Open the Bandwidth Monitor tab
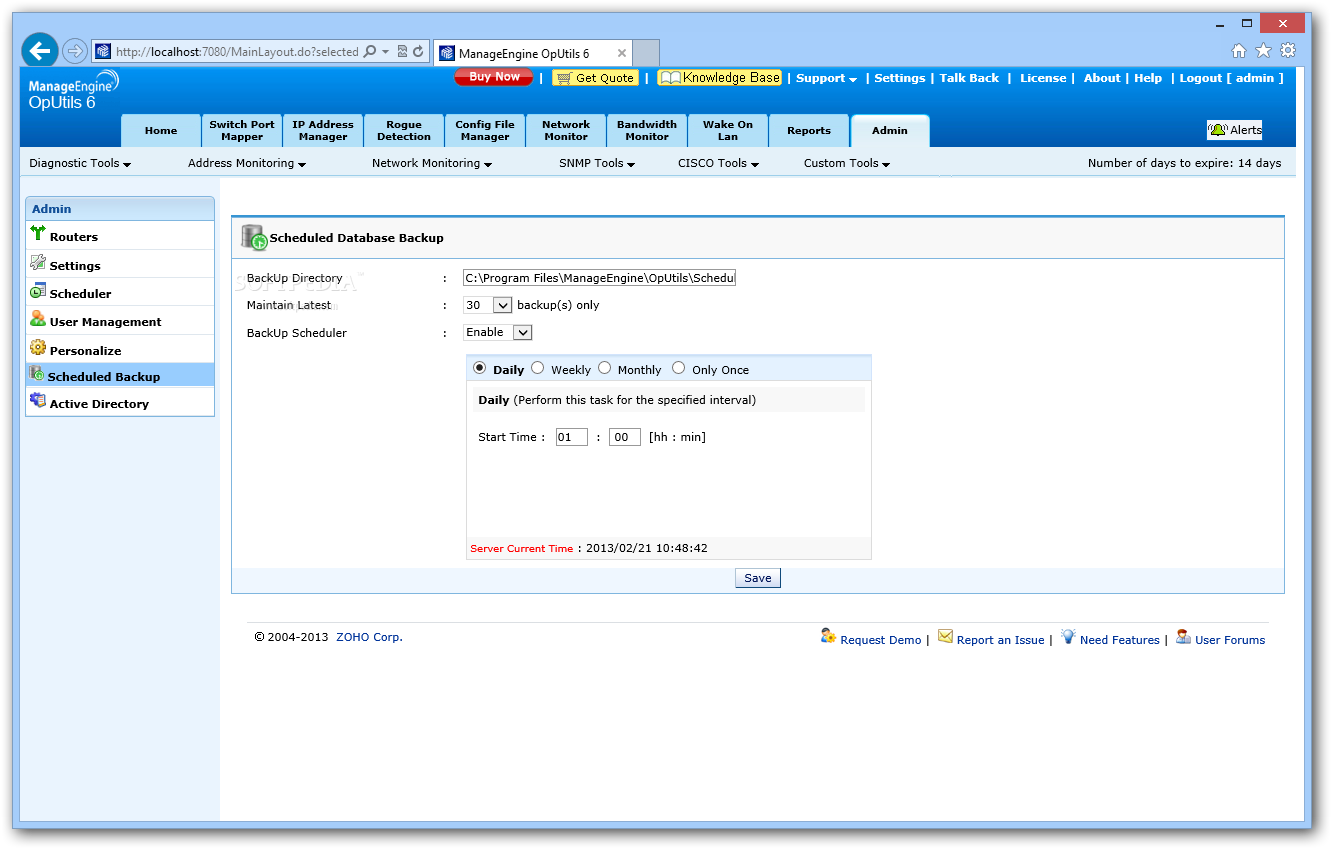 coord(647,131)
